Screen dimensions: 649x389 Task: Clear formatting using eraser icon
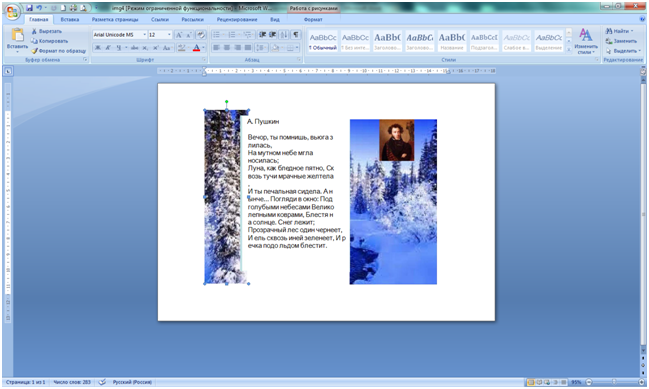click(201, 35)
